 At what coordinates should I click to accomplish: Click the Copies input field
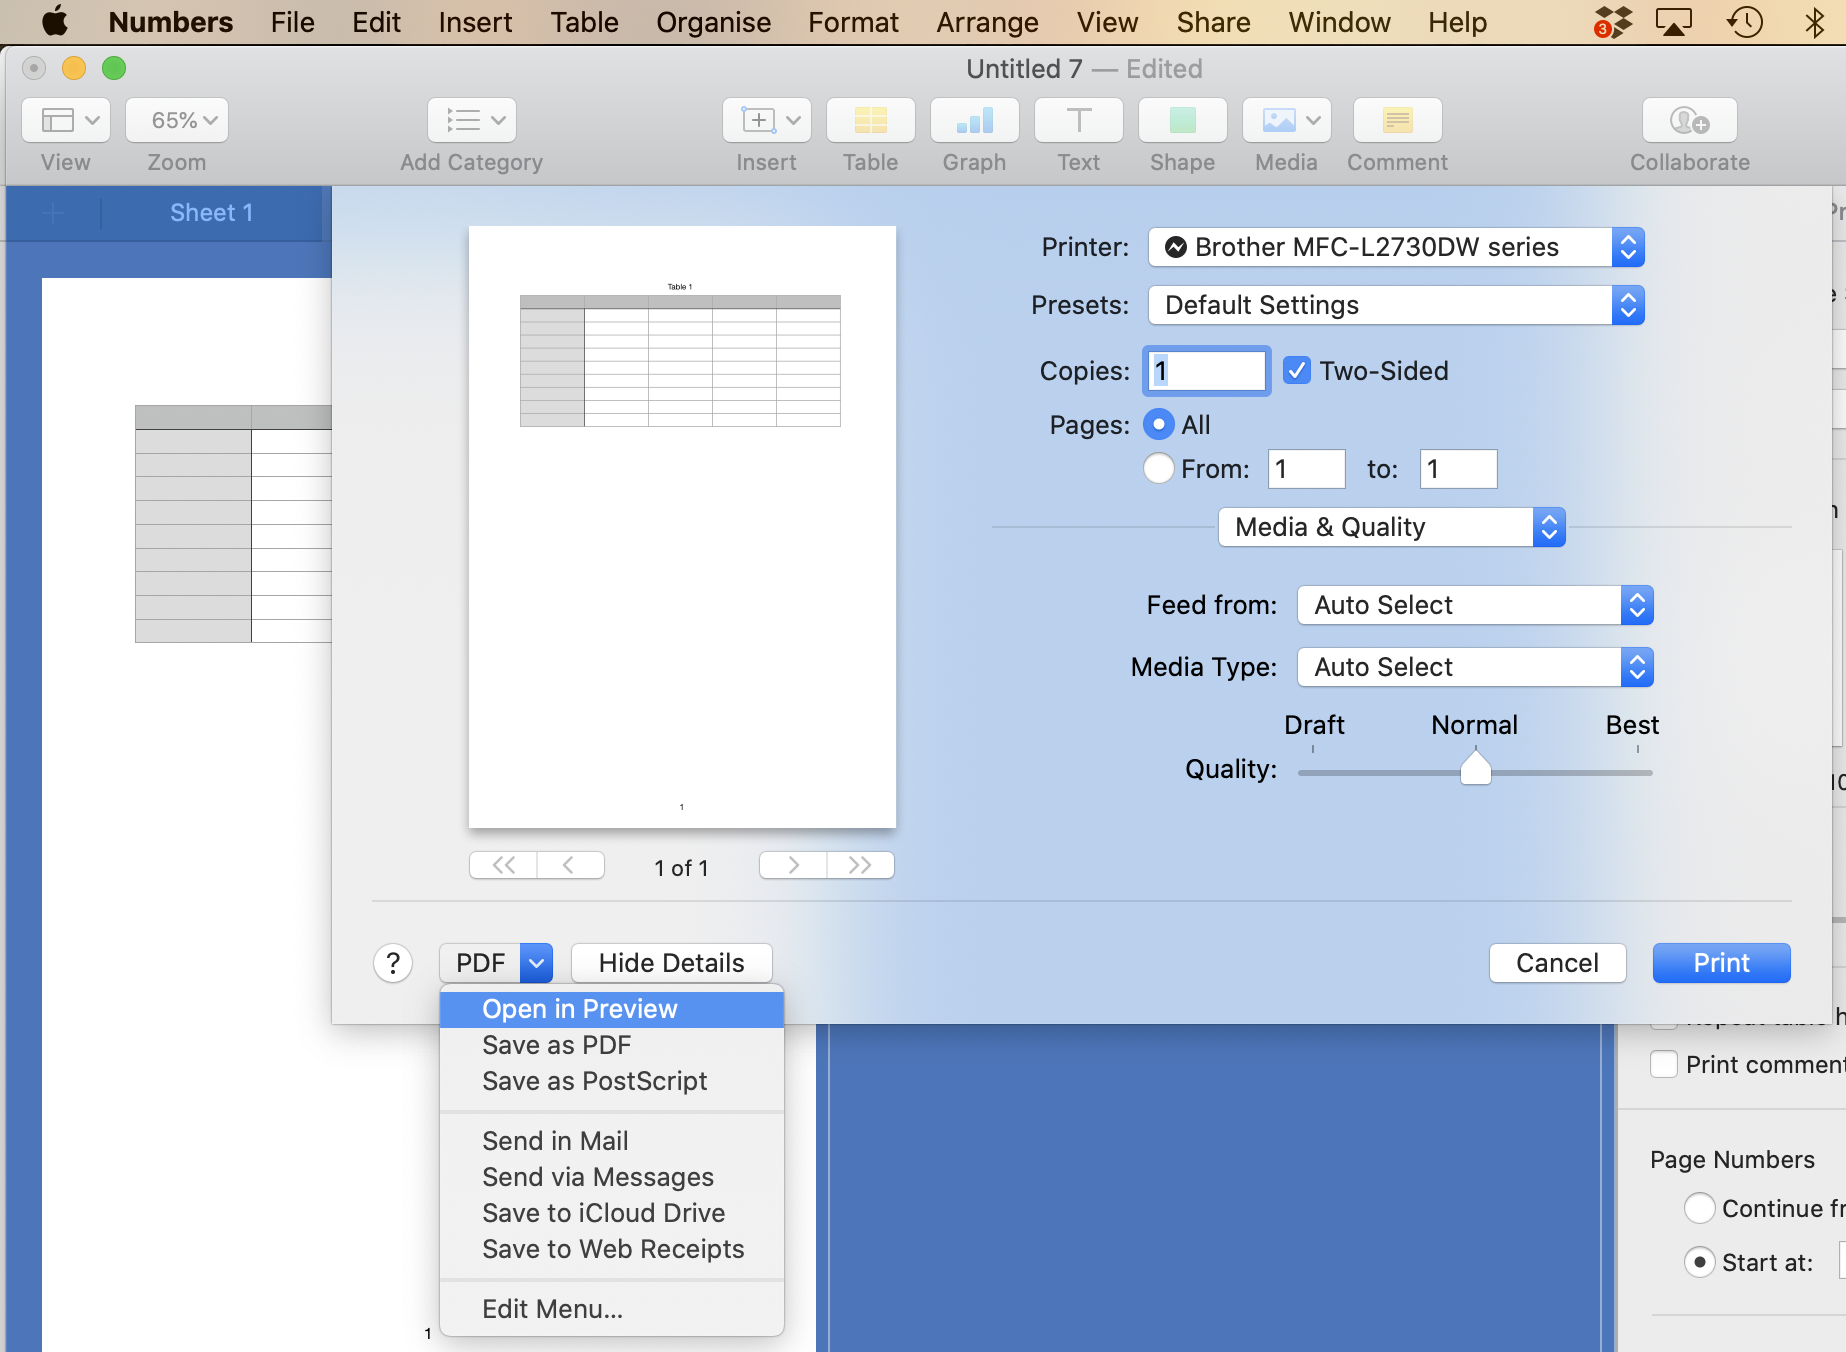point(1206,371)
